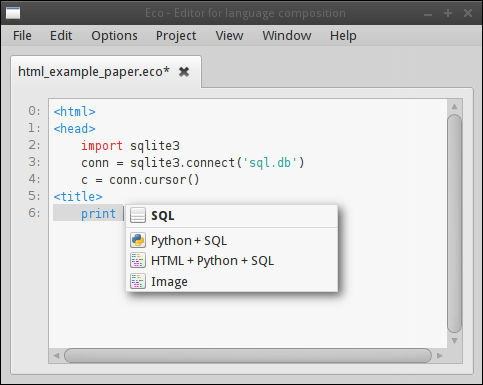Click the window menu icon in title bar
The image size is (483, 385).
coord(13,13)
